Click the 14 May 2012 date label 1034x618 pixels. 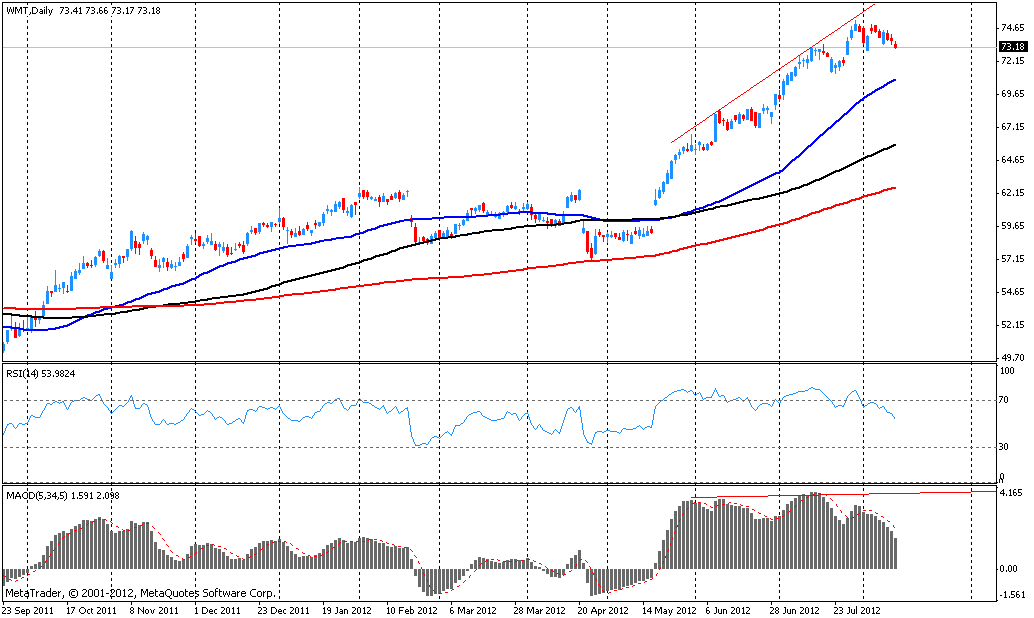pos(669,610)
